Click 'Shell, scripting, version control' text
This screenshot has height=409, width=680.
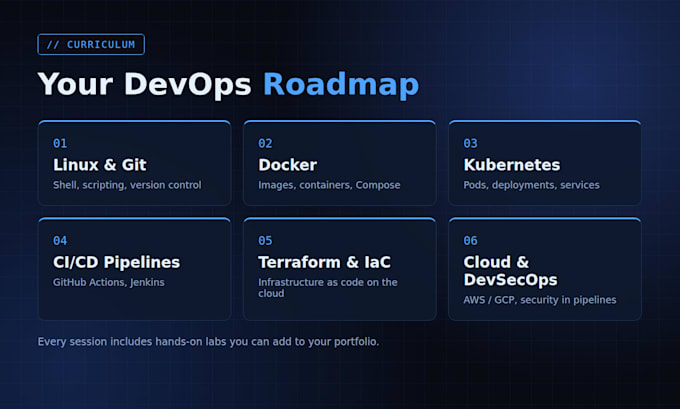[127, 185]
